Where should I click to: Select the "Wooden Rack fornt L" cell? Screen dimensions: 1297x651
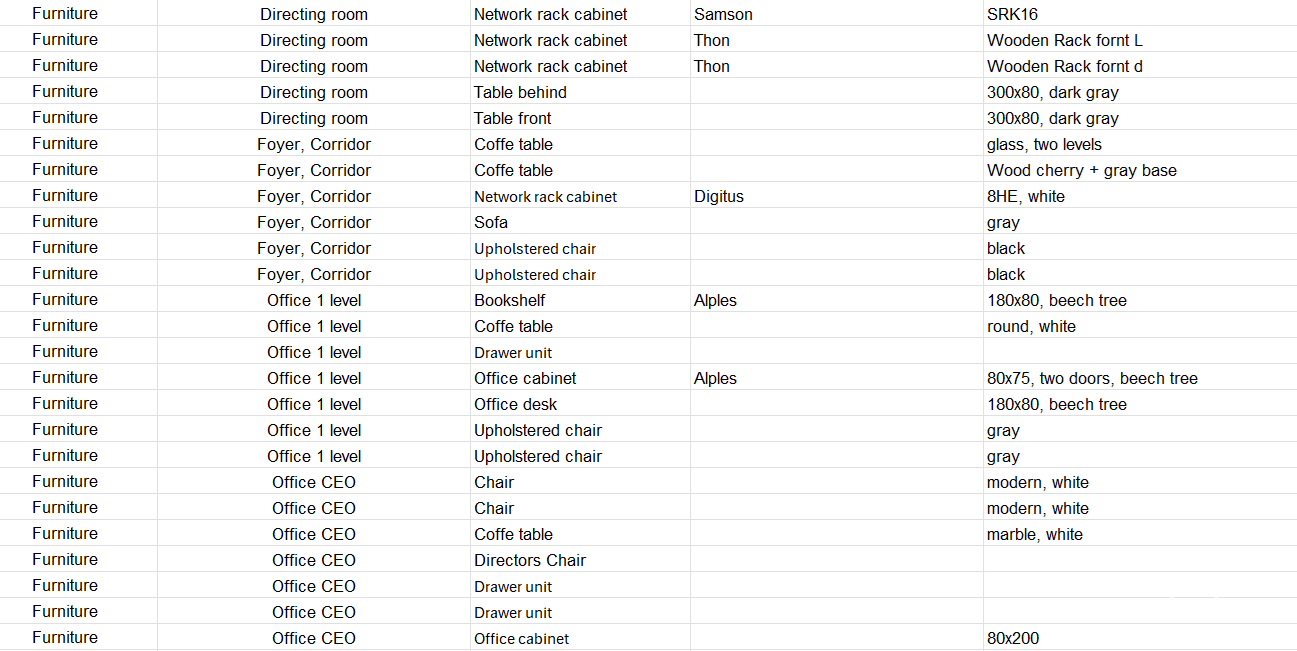pos(1064,40)
